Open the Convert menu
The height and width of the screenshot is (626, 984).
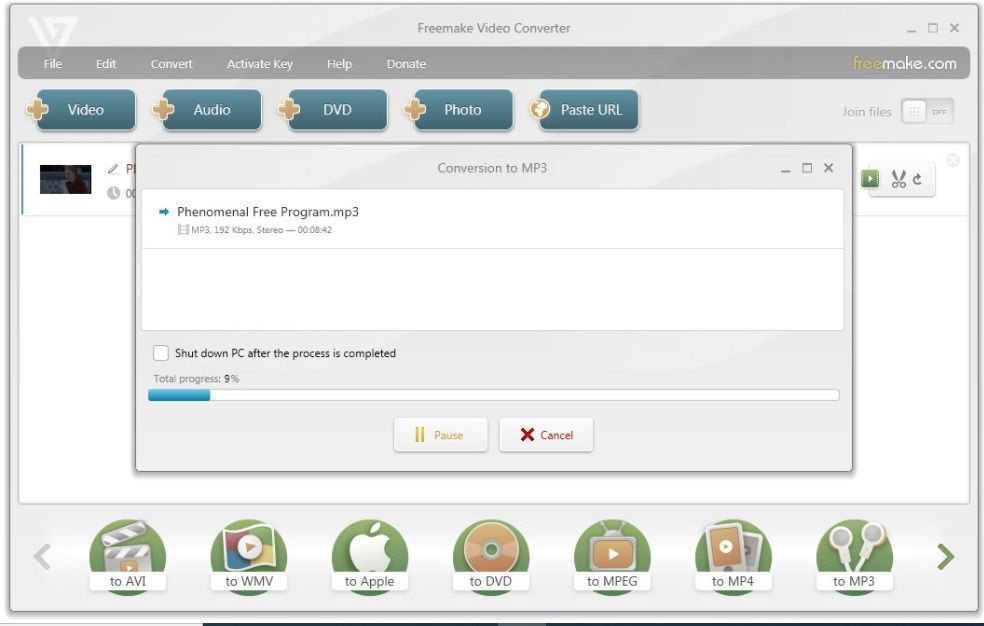tap(171, 64)
